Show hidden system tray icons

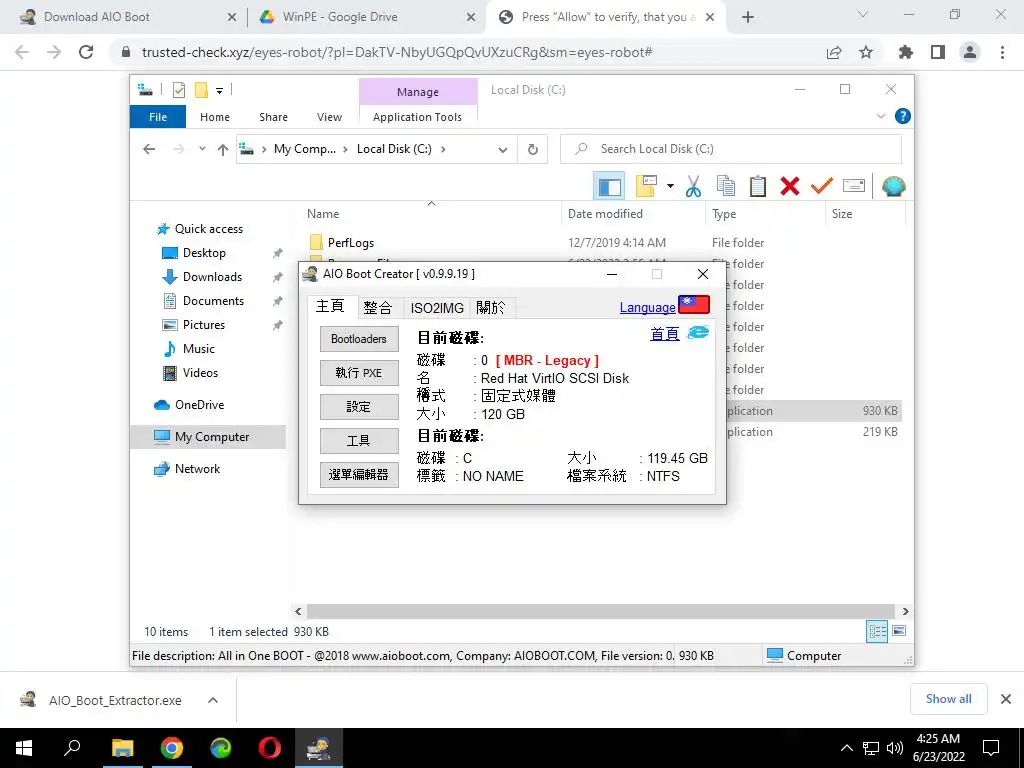click(846, 748)
